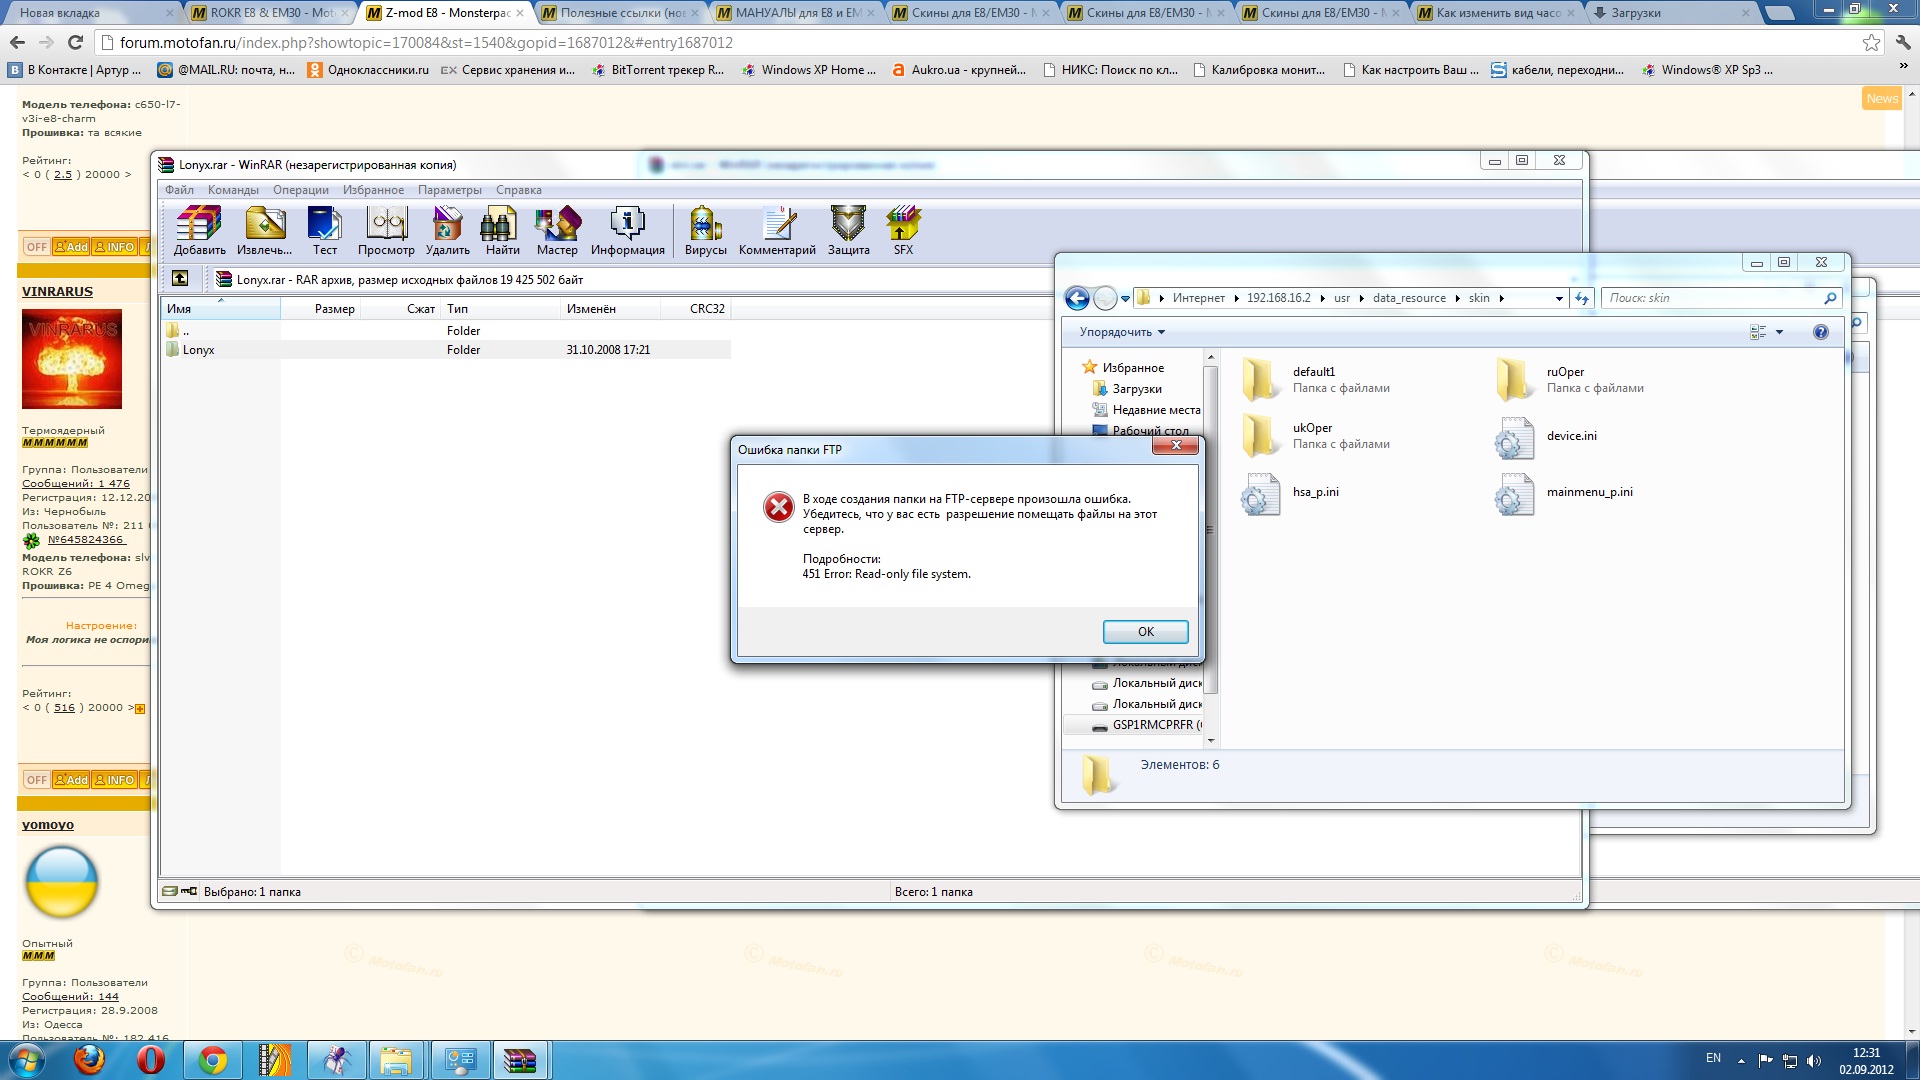Reload the Chrome page
This screenshot has width=1920, height=1080.
click(x=75, y=42)
